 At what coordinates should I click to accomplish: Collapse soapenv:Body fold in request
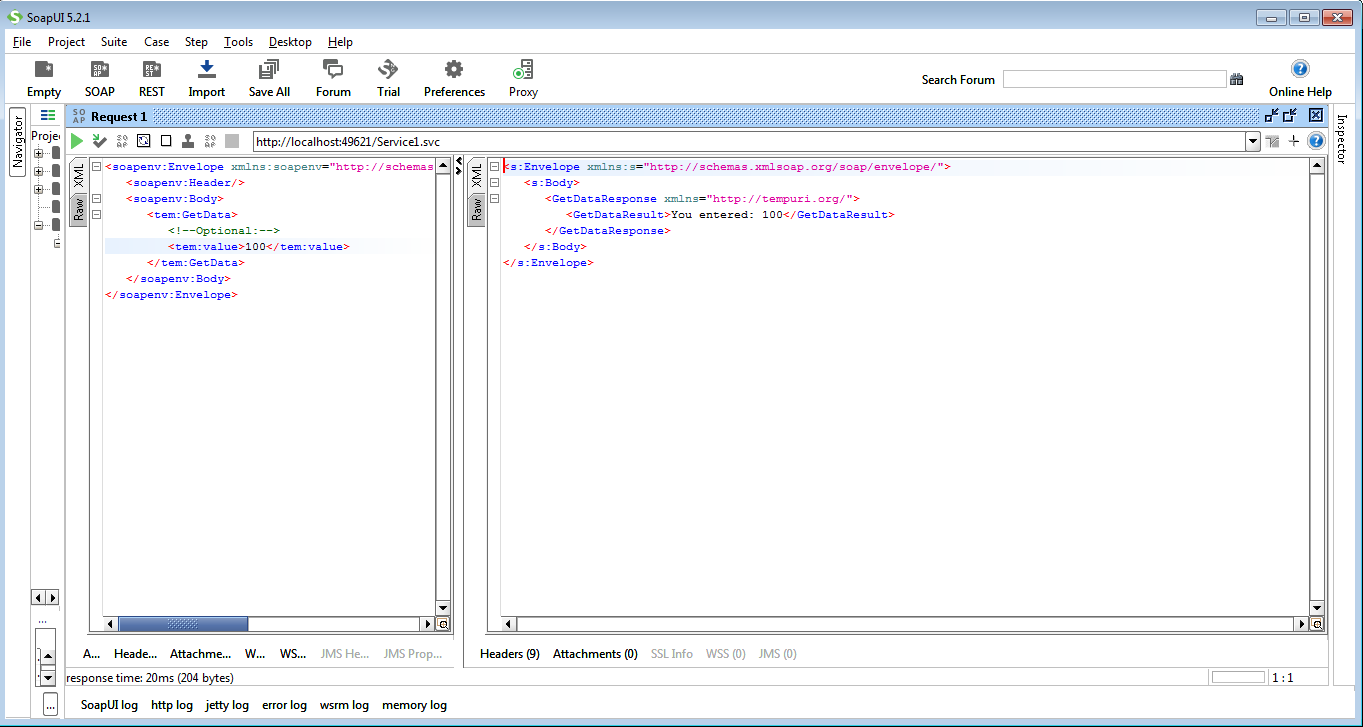(x=96, y=199)
